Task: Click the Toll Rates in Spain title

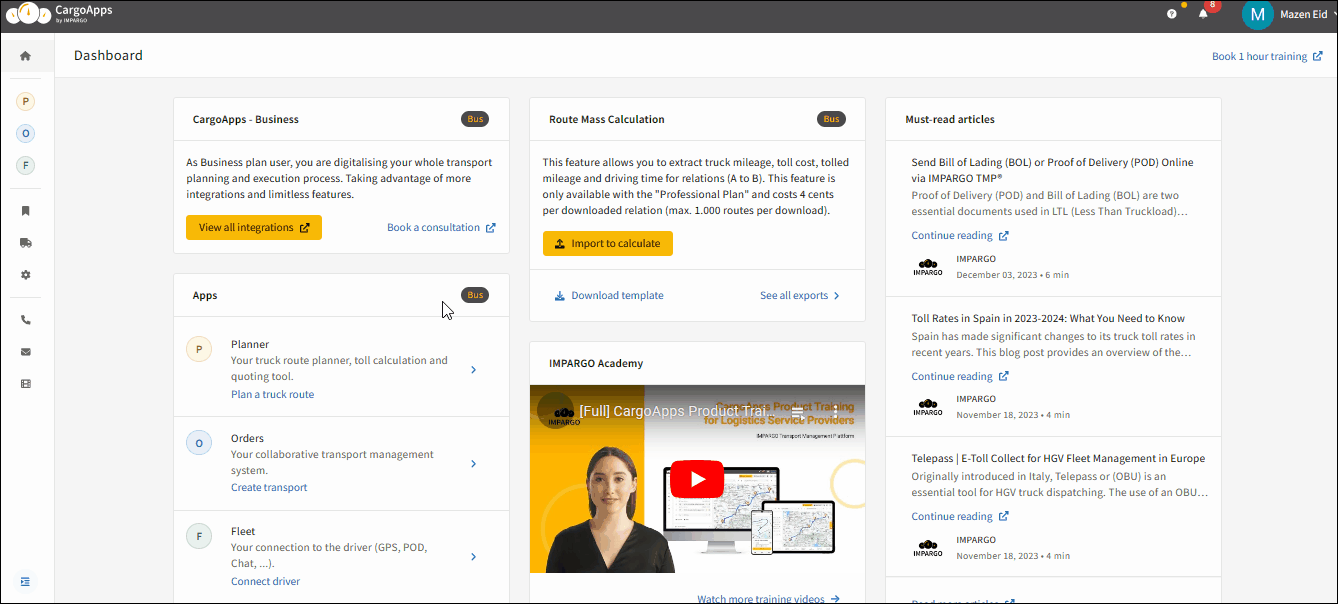Action: pyautogui.click(x=1048, y=319)
